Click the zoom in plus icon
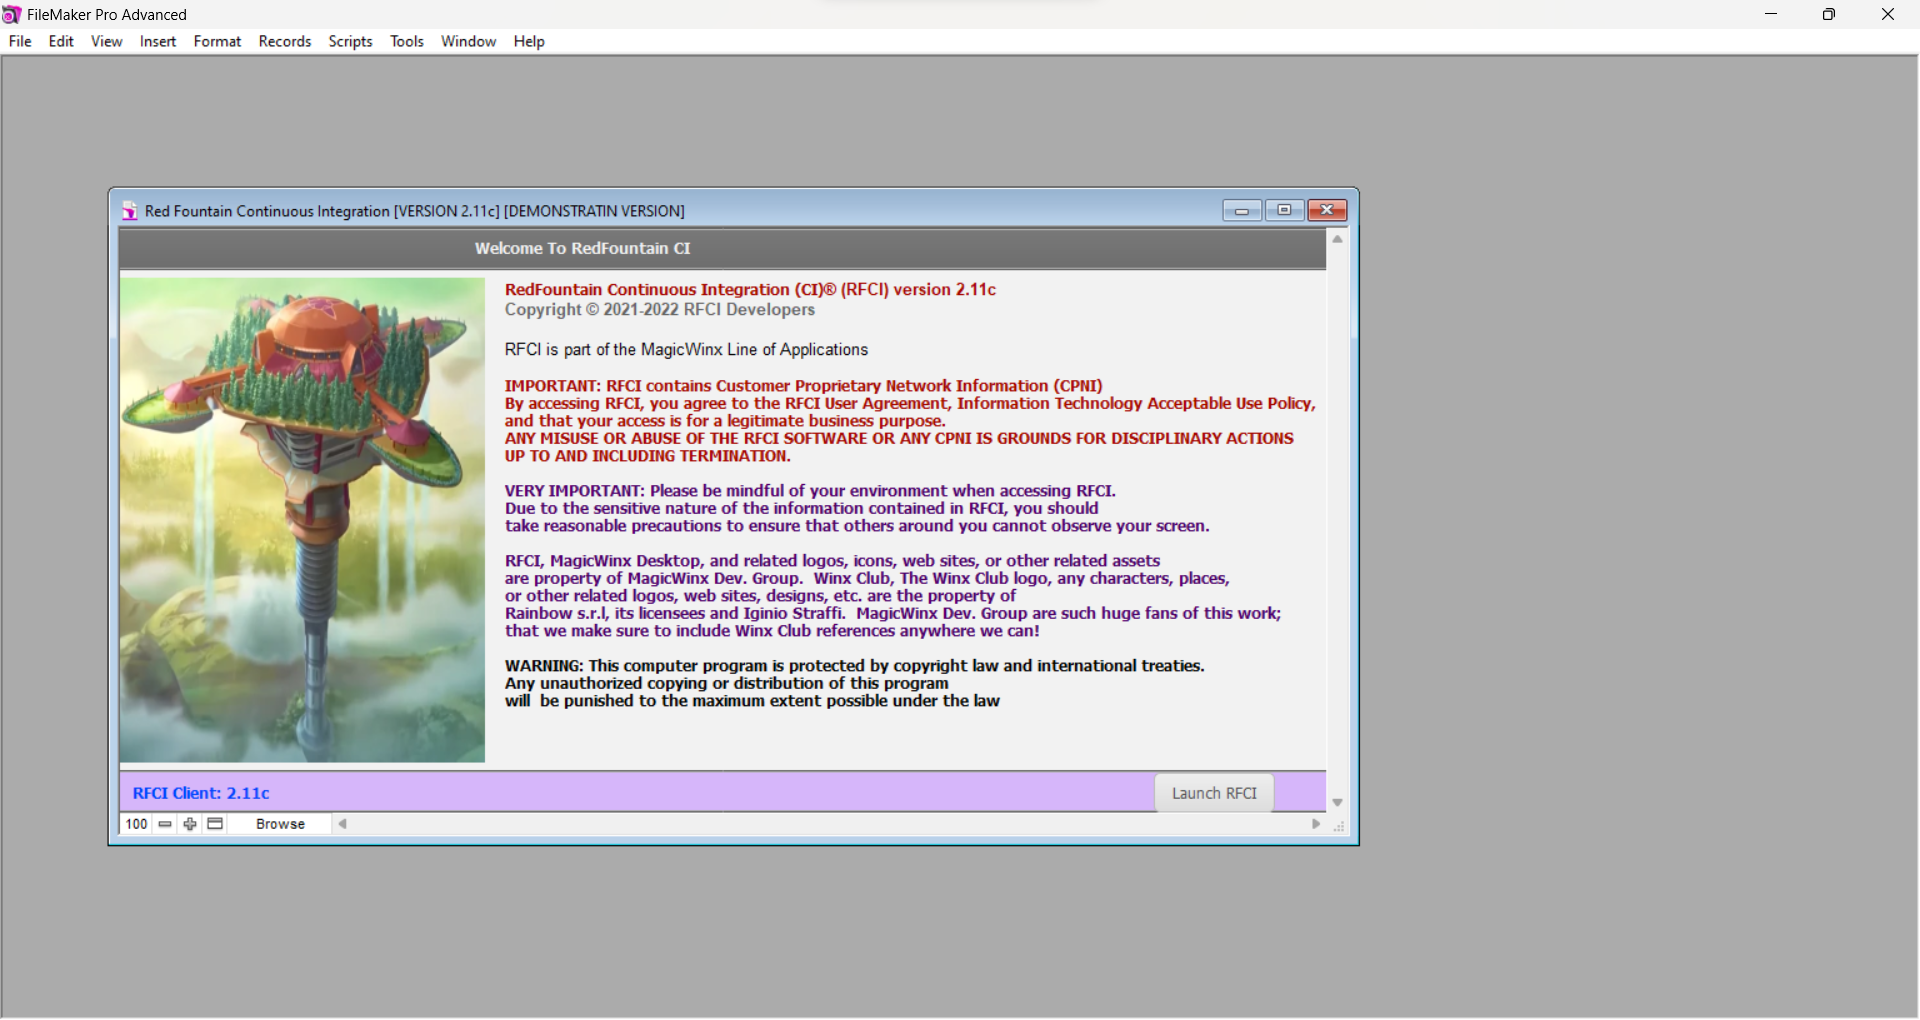1920x1020 pixels. coord(190,825)
